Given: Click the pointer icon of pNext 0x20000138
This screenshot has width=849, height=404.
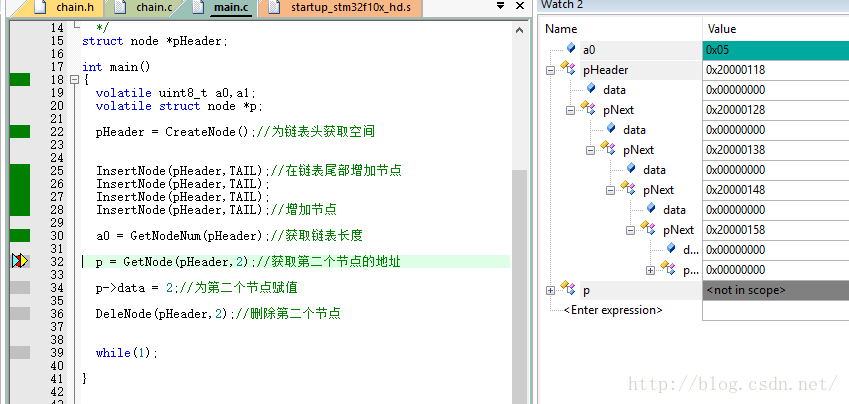Looking at the screenshot, I should [608, 148].
